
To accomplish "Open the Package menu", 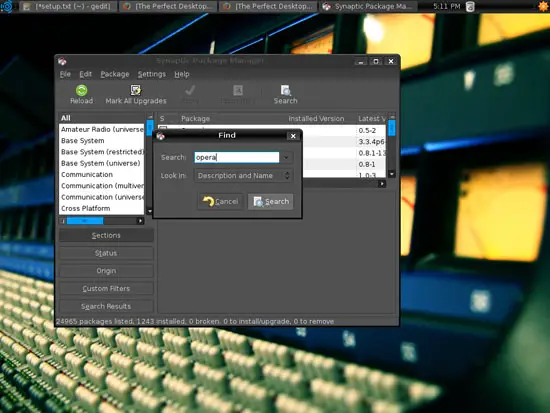I will tap(115, 74).
